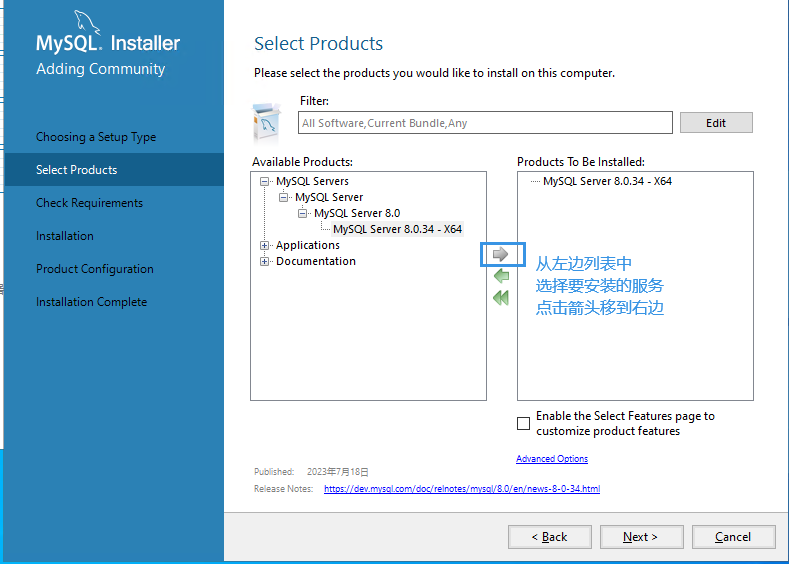Enable the Select Features page checkbox
This screenshot has width=789, height=564.
(x=523, y=423)
